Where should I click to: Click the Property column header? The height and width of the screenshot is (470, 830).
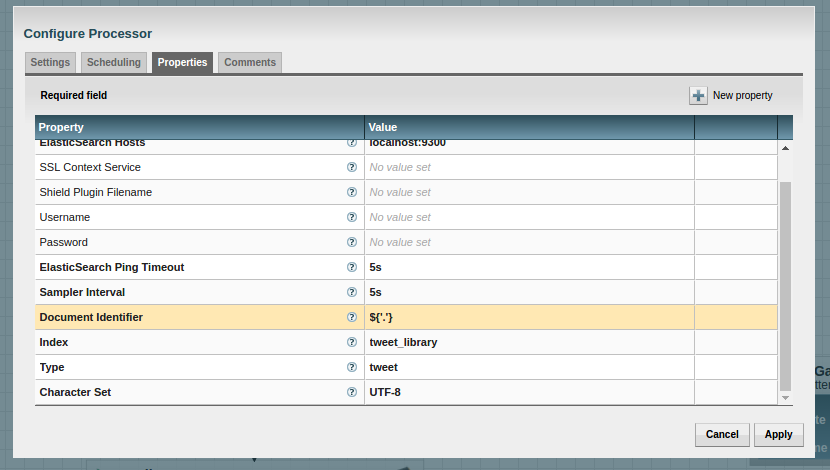(x=200, y=127)
